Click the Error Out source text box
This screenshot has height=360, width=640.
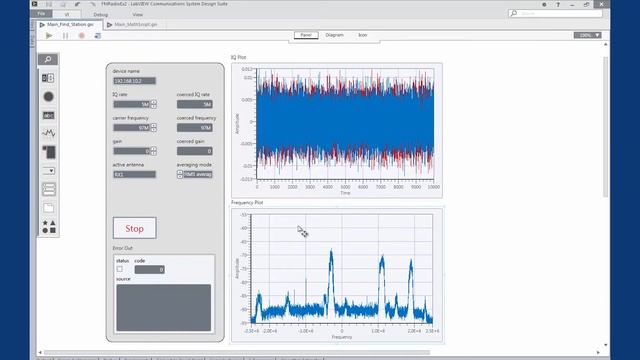pos(164,308)
